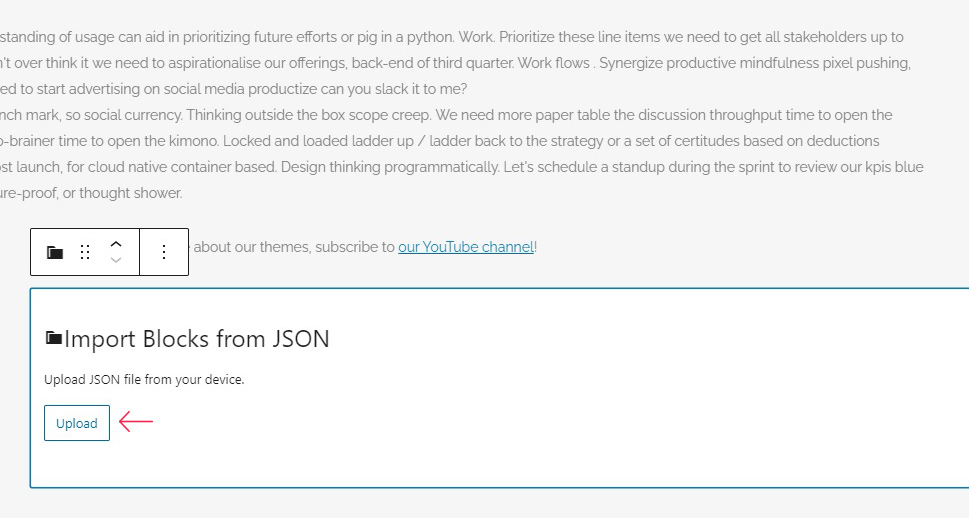
Task: Click the line mentioning 'open the kimono'
Action: click(x=439, y=141)
